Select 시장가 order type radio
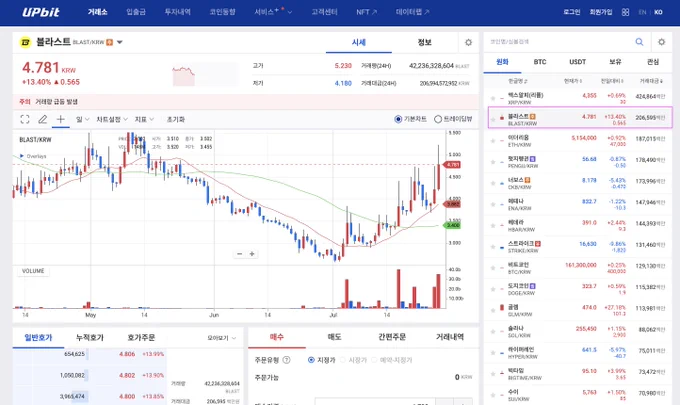Viewport: 680px width, 405px height. tap(343, 360)
